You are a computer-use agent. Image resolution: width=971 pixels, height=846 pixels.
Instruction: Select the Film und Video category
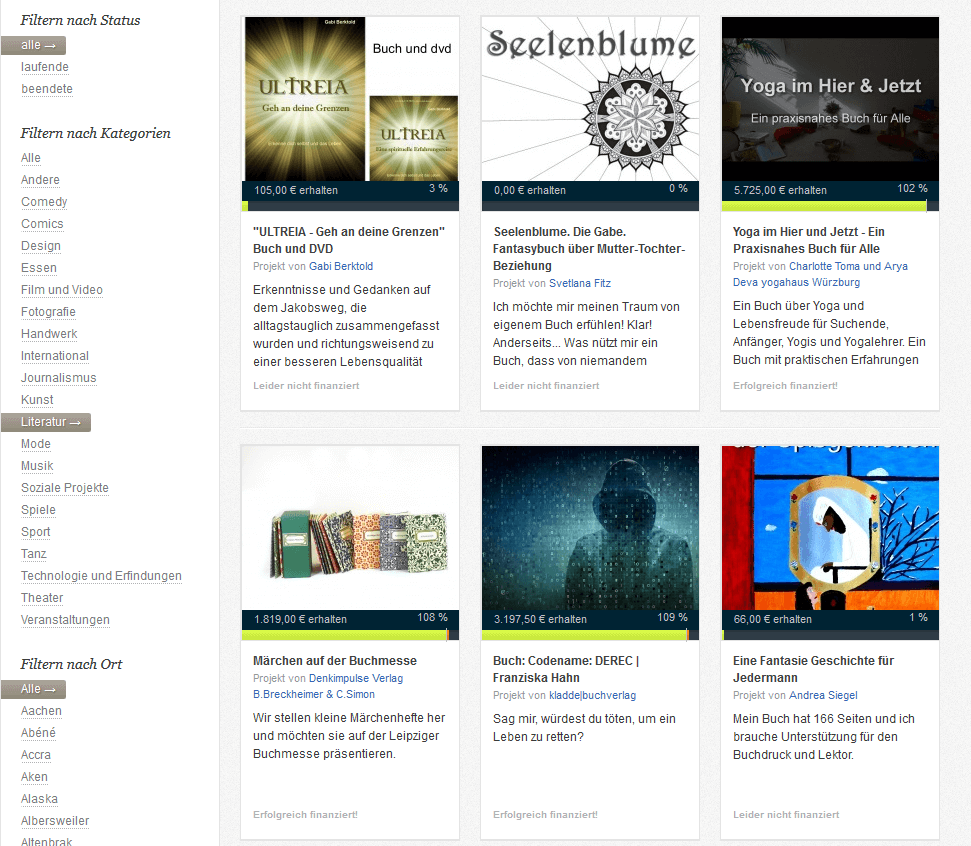click(62, 290)
